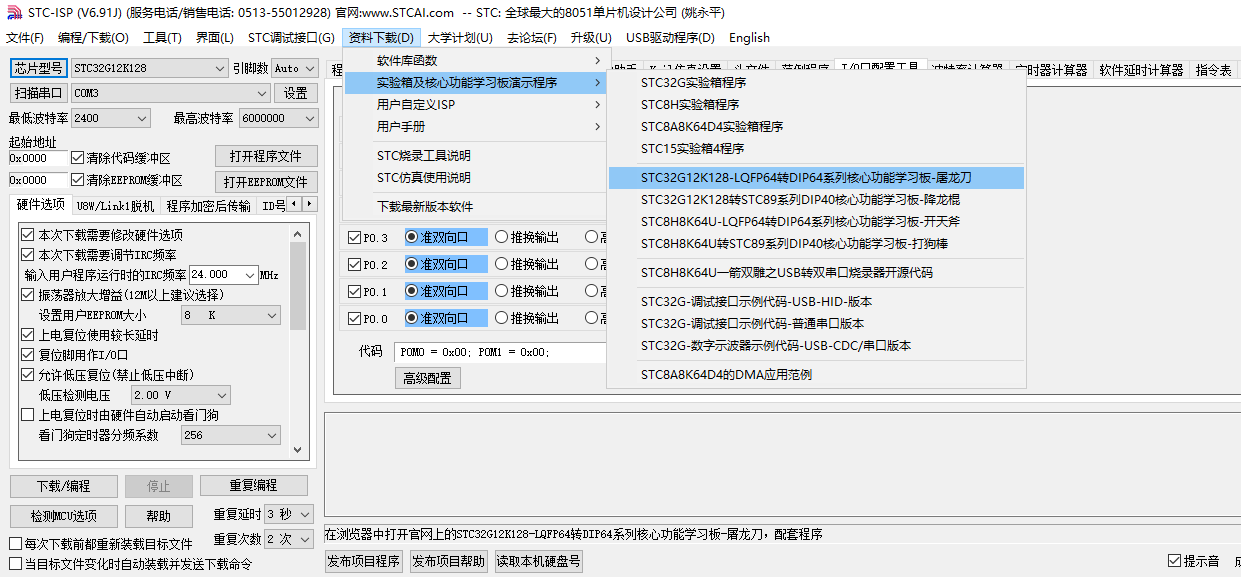Choose the 屠龙刀 STC32G12K128-LQFP64 board entry
Viewport: 1241px width, 577px height.
[x=816, y=178]
